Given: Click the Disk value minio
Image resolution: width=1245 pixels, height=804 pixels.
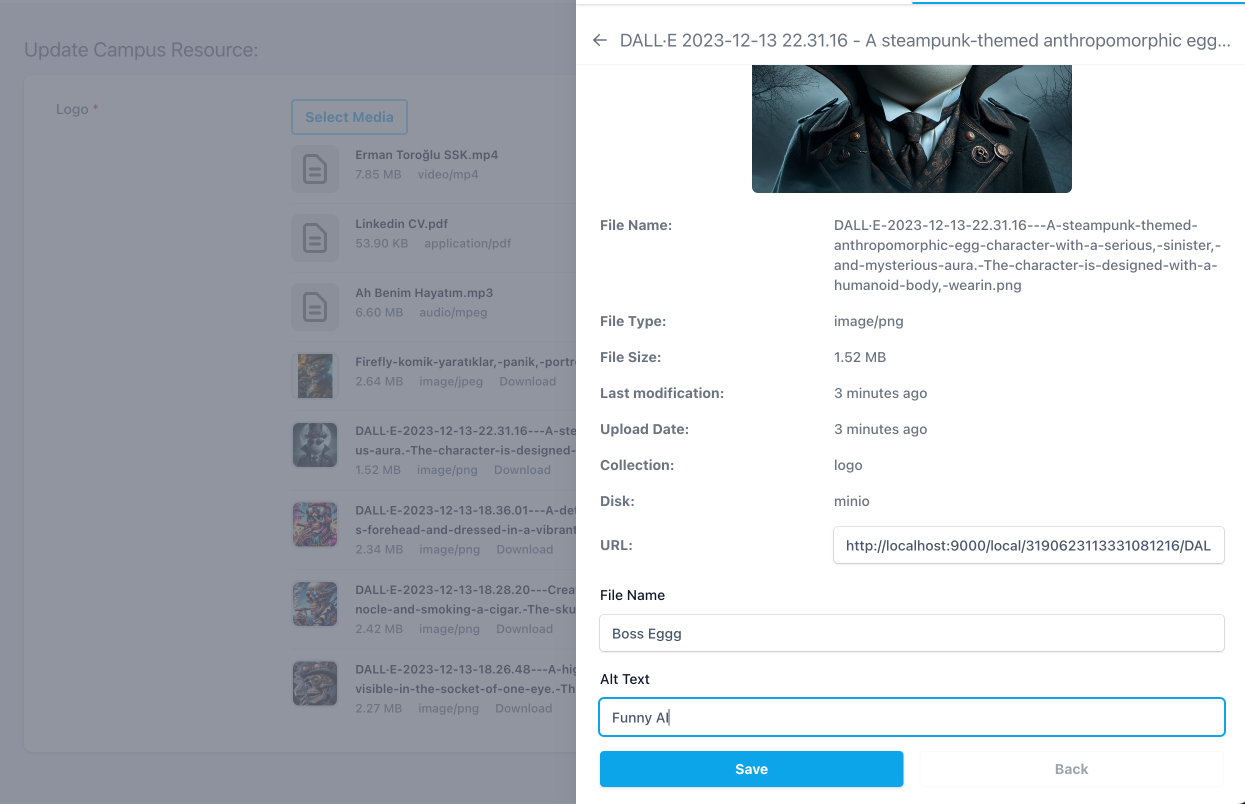Looking at the screenshot, I should tap(852, 501).
